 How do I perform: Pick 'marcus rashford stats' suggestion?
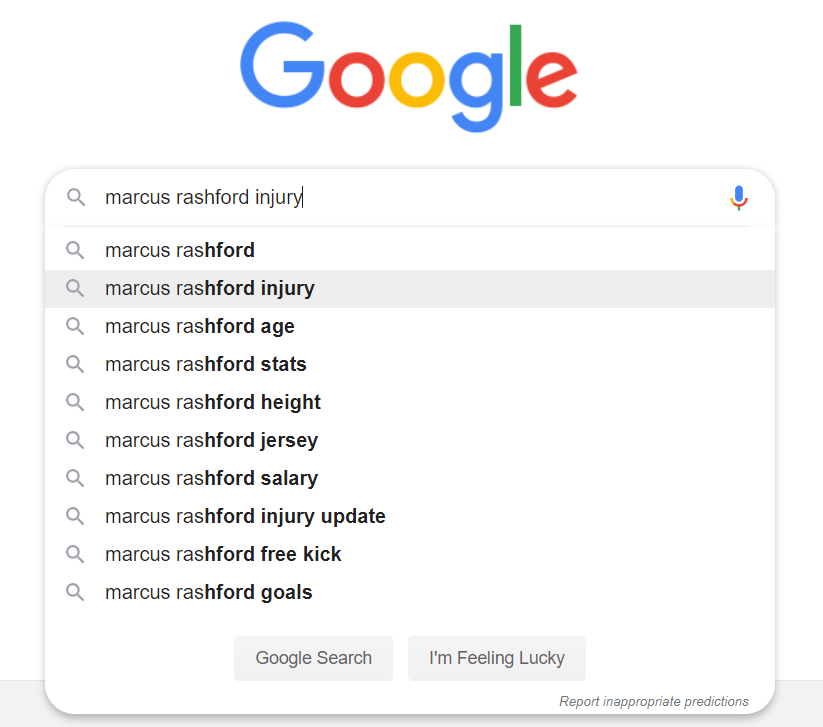410,364
